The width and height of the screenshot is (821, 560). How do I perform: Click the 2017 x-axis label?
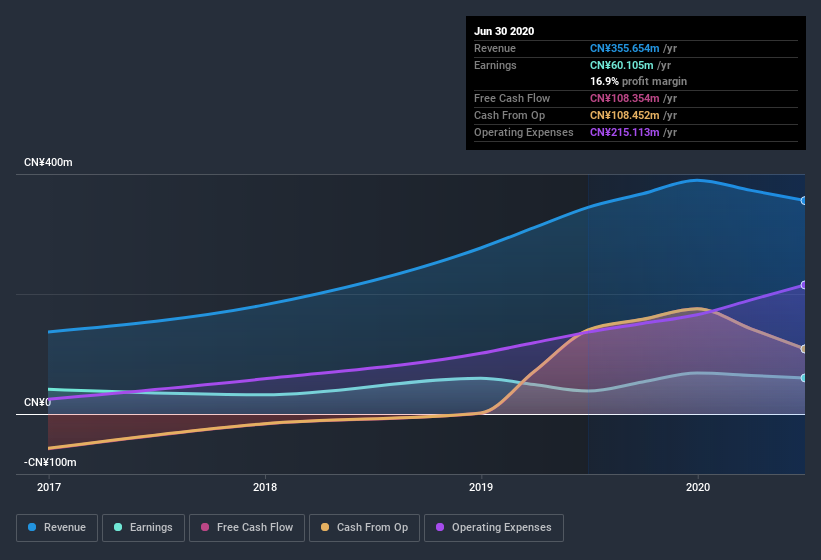pos(49,487)
